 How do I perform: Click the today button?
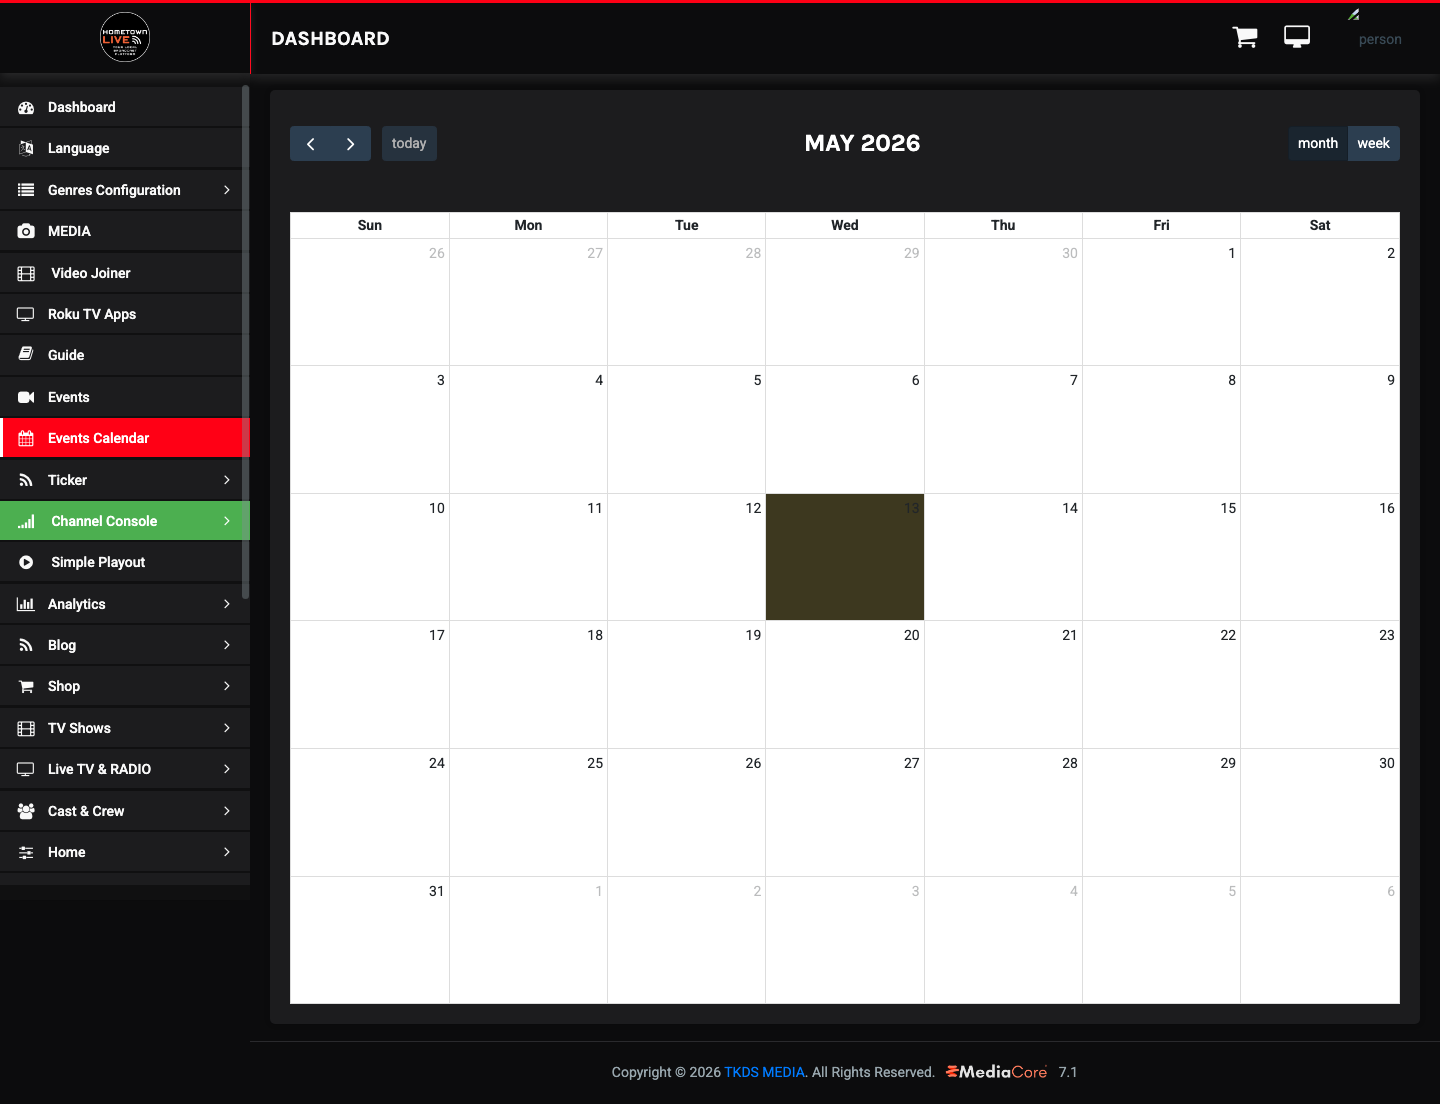[x=409, y=143]
